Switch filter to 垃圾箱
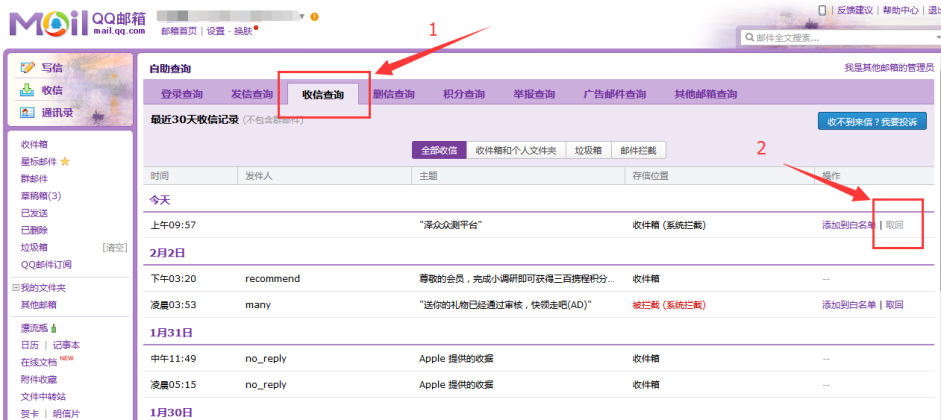 (x=587, y=150)
